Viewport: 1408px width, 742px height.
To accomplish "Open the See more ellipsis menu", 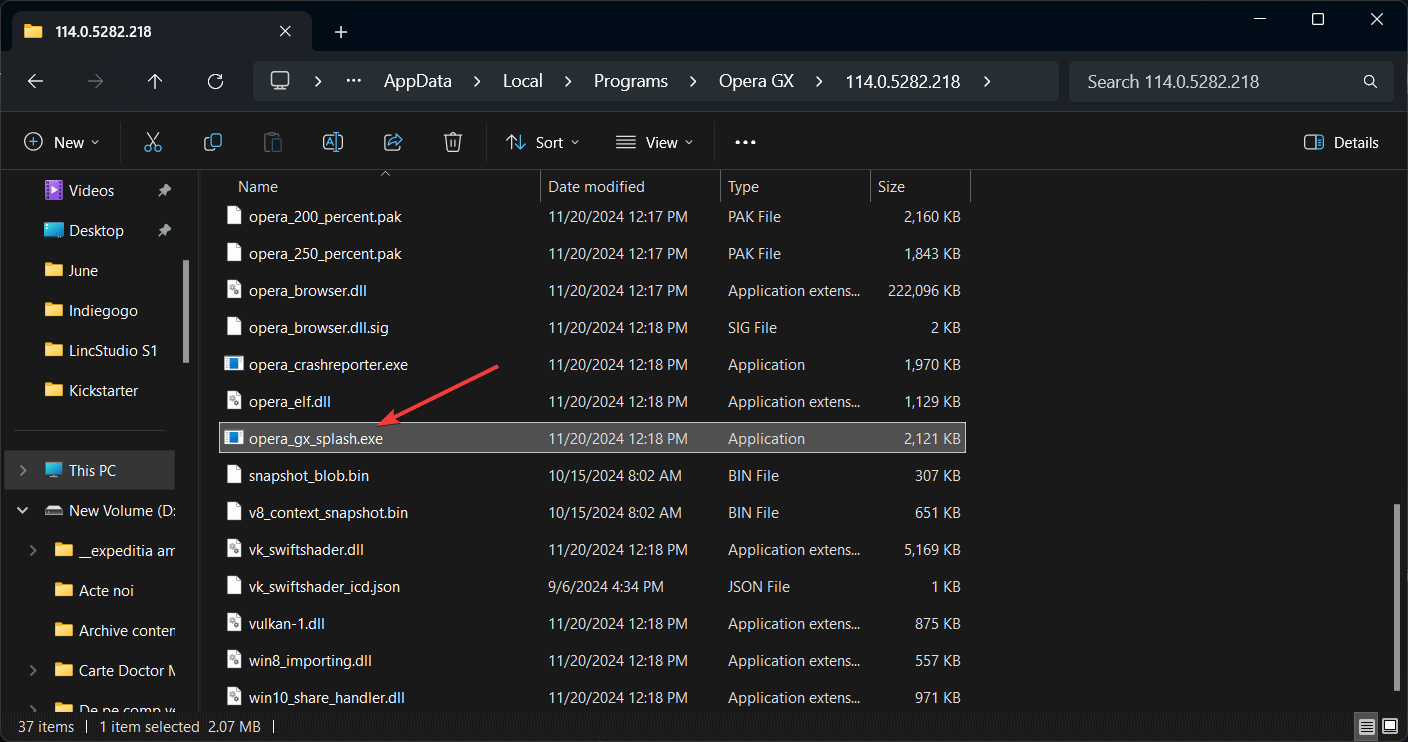I will 745,142.
